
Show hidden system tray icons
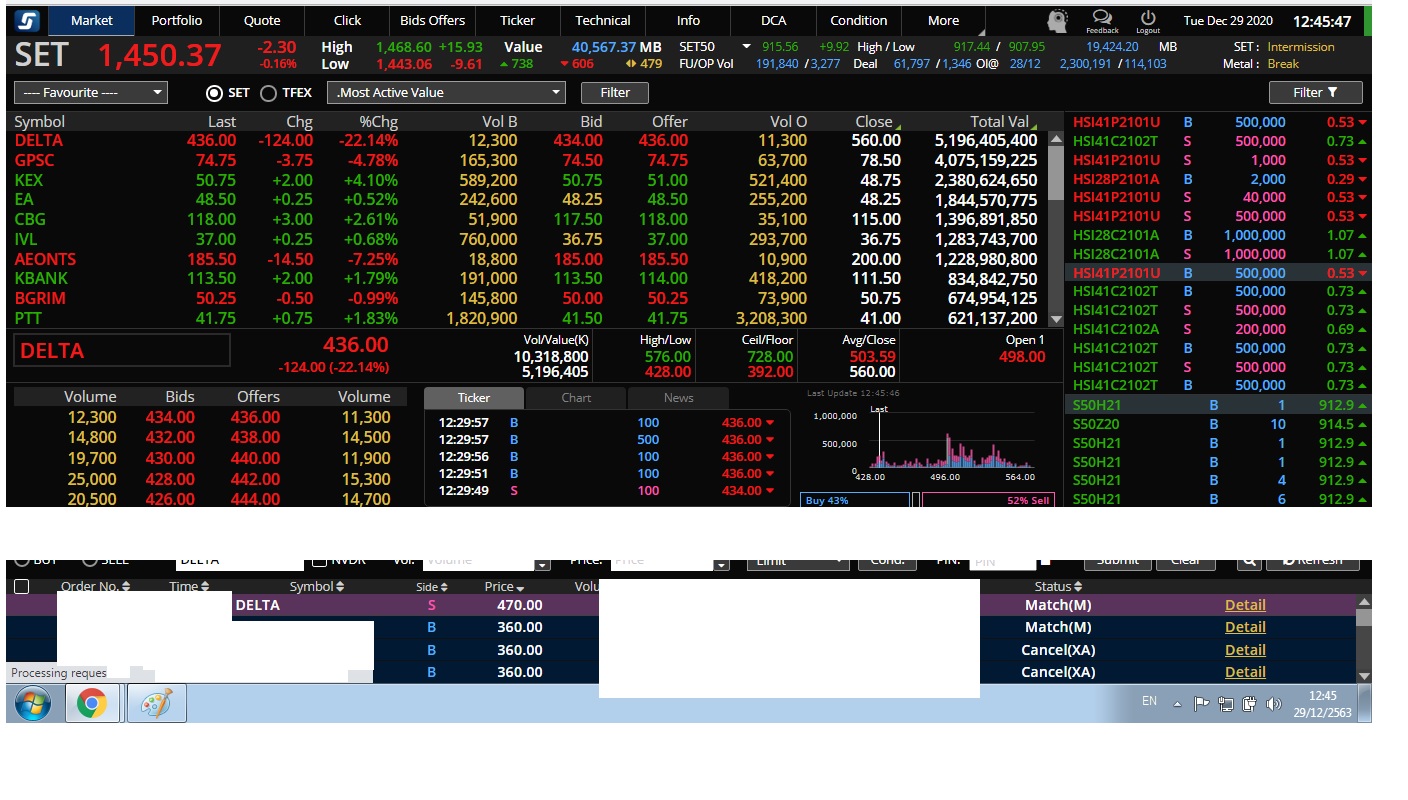point(1178,703)
